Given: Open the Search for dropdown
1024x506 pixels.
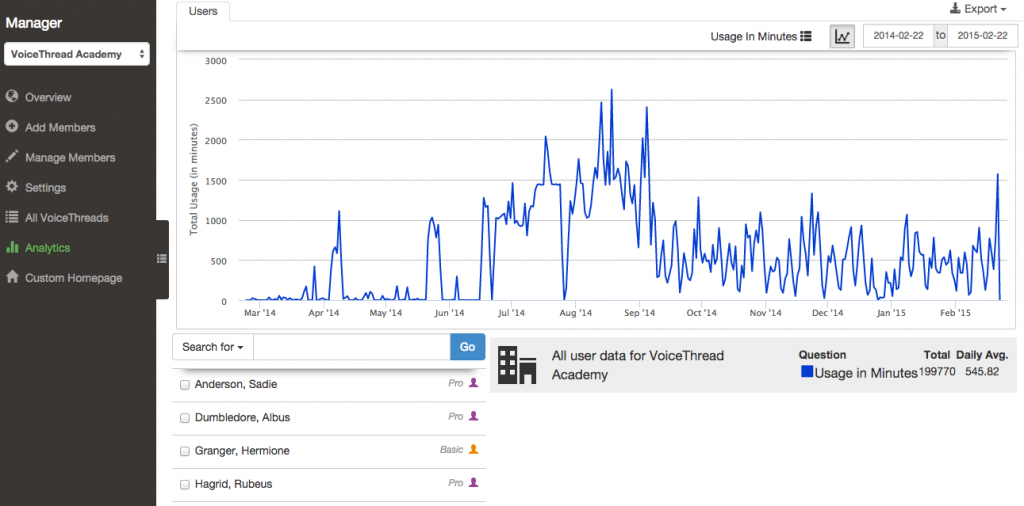Looking at the screenshot, I should pyautogui.click(x=213, y=347).
